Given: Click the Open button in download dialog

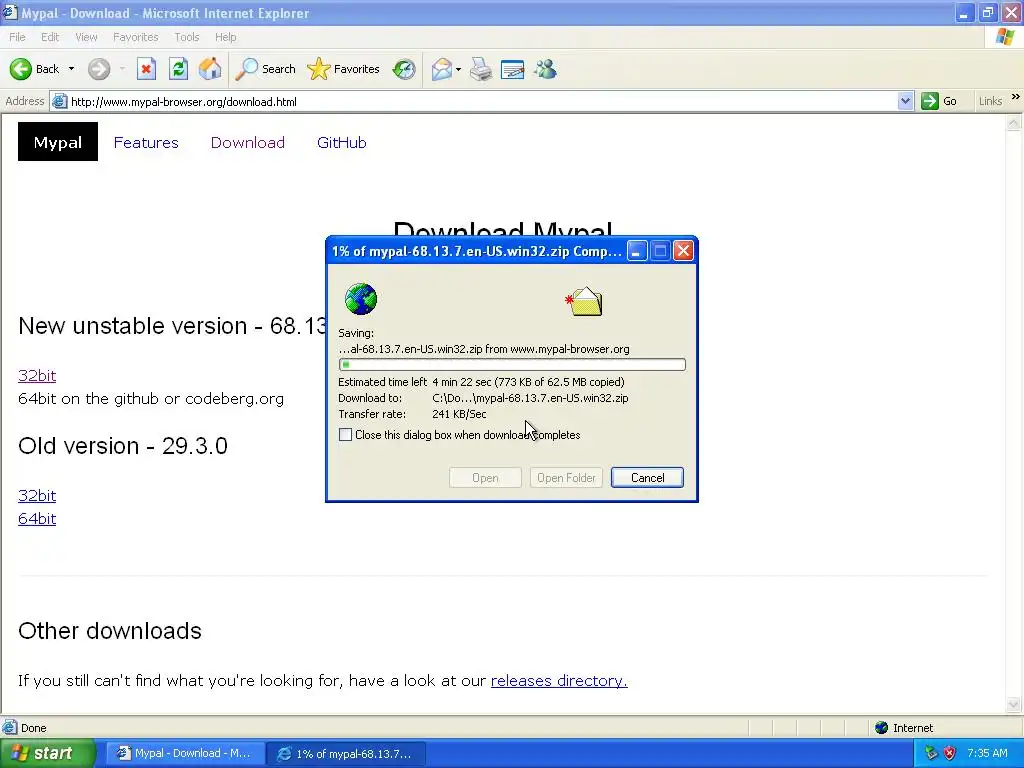Looking at the screenshot, I should point(485,477).
